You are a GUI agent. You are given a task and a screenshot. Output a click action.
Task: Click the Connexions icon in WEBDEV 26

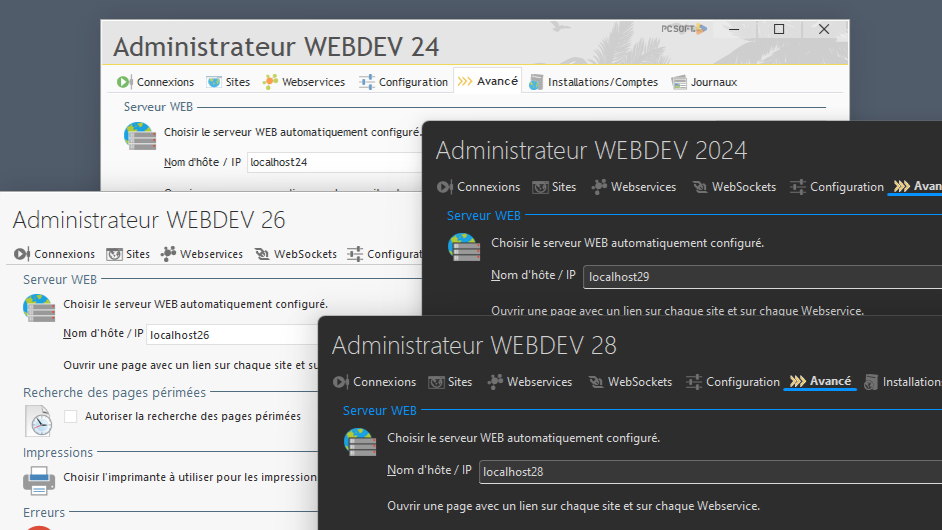22,254
